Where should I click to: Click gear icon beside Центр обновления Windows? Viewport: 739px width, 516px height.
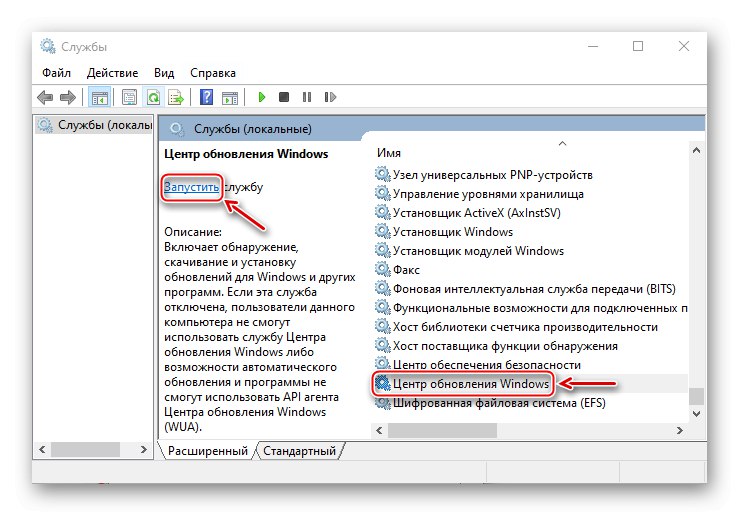[383, 384]
